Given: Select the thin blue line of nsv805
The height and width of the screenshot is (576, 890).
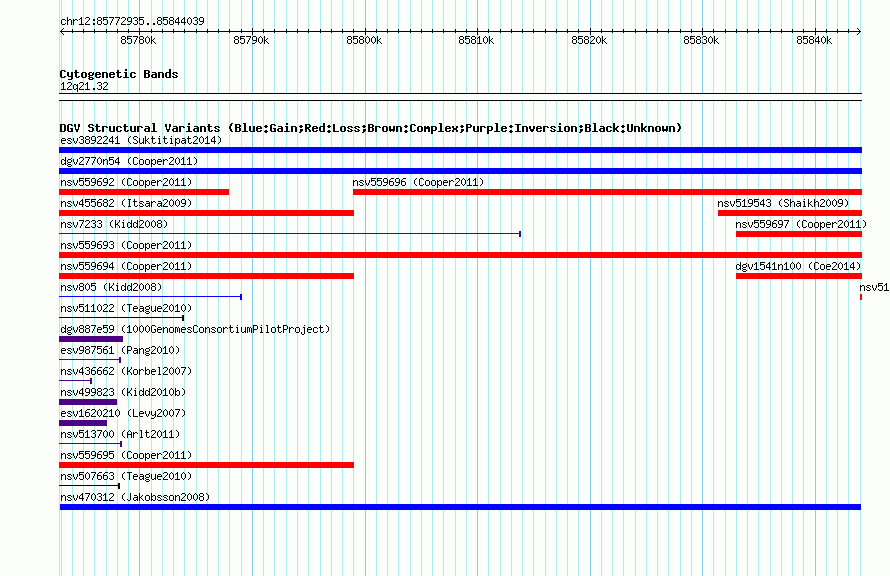Looking at the screenshot, I should (150, 297).
